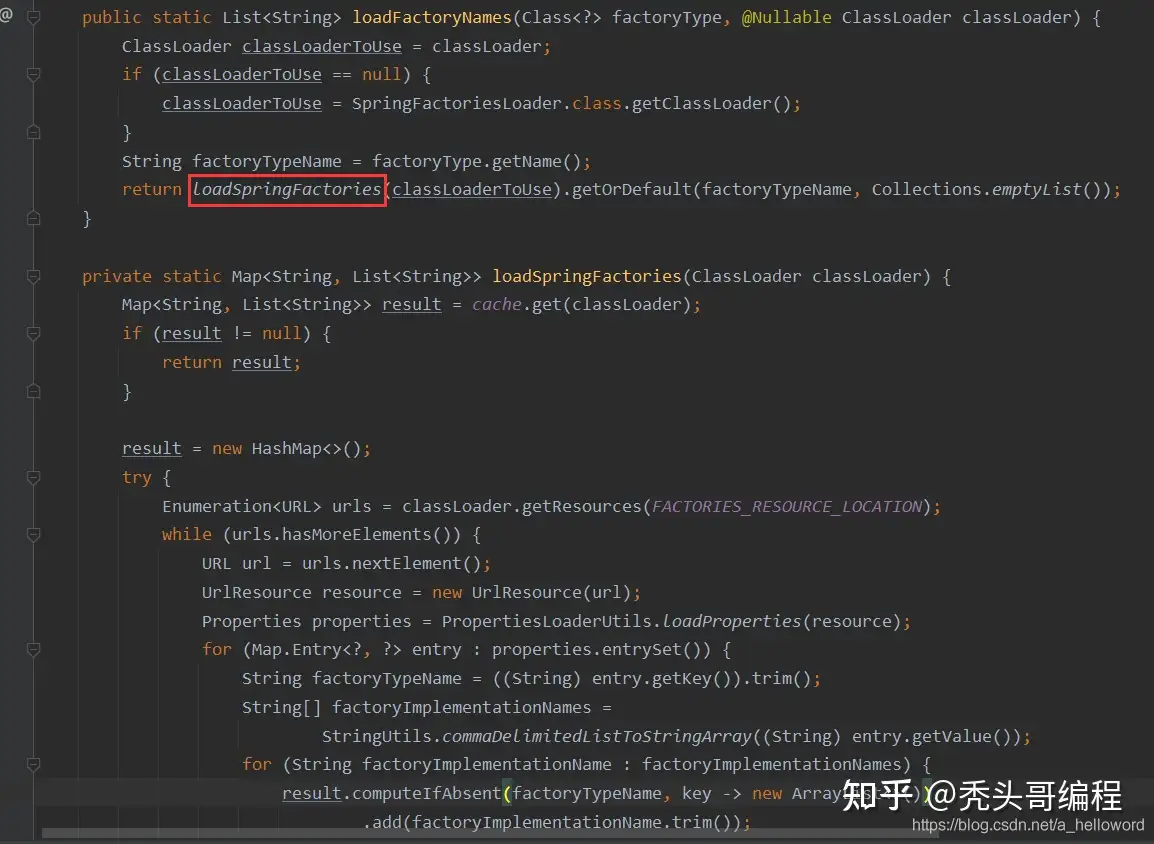Click loadSpringFactories in the private method declaration
The image size is (1154, 844).
coord(587,277)
